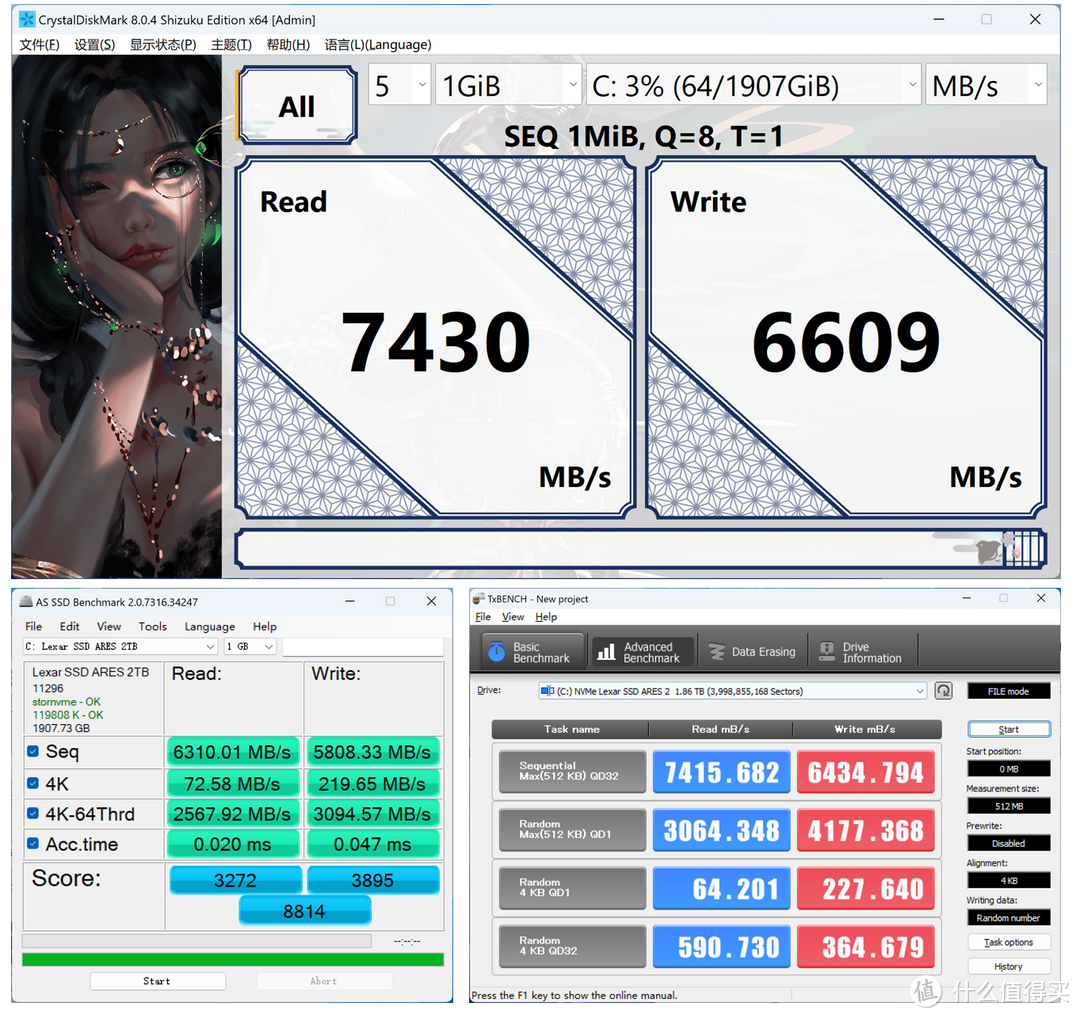Click the Random 4 KB QD32 task button
Viewport: 1080px width, 1018px height.
pos(573,946)
